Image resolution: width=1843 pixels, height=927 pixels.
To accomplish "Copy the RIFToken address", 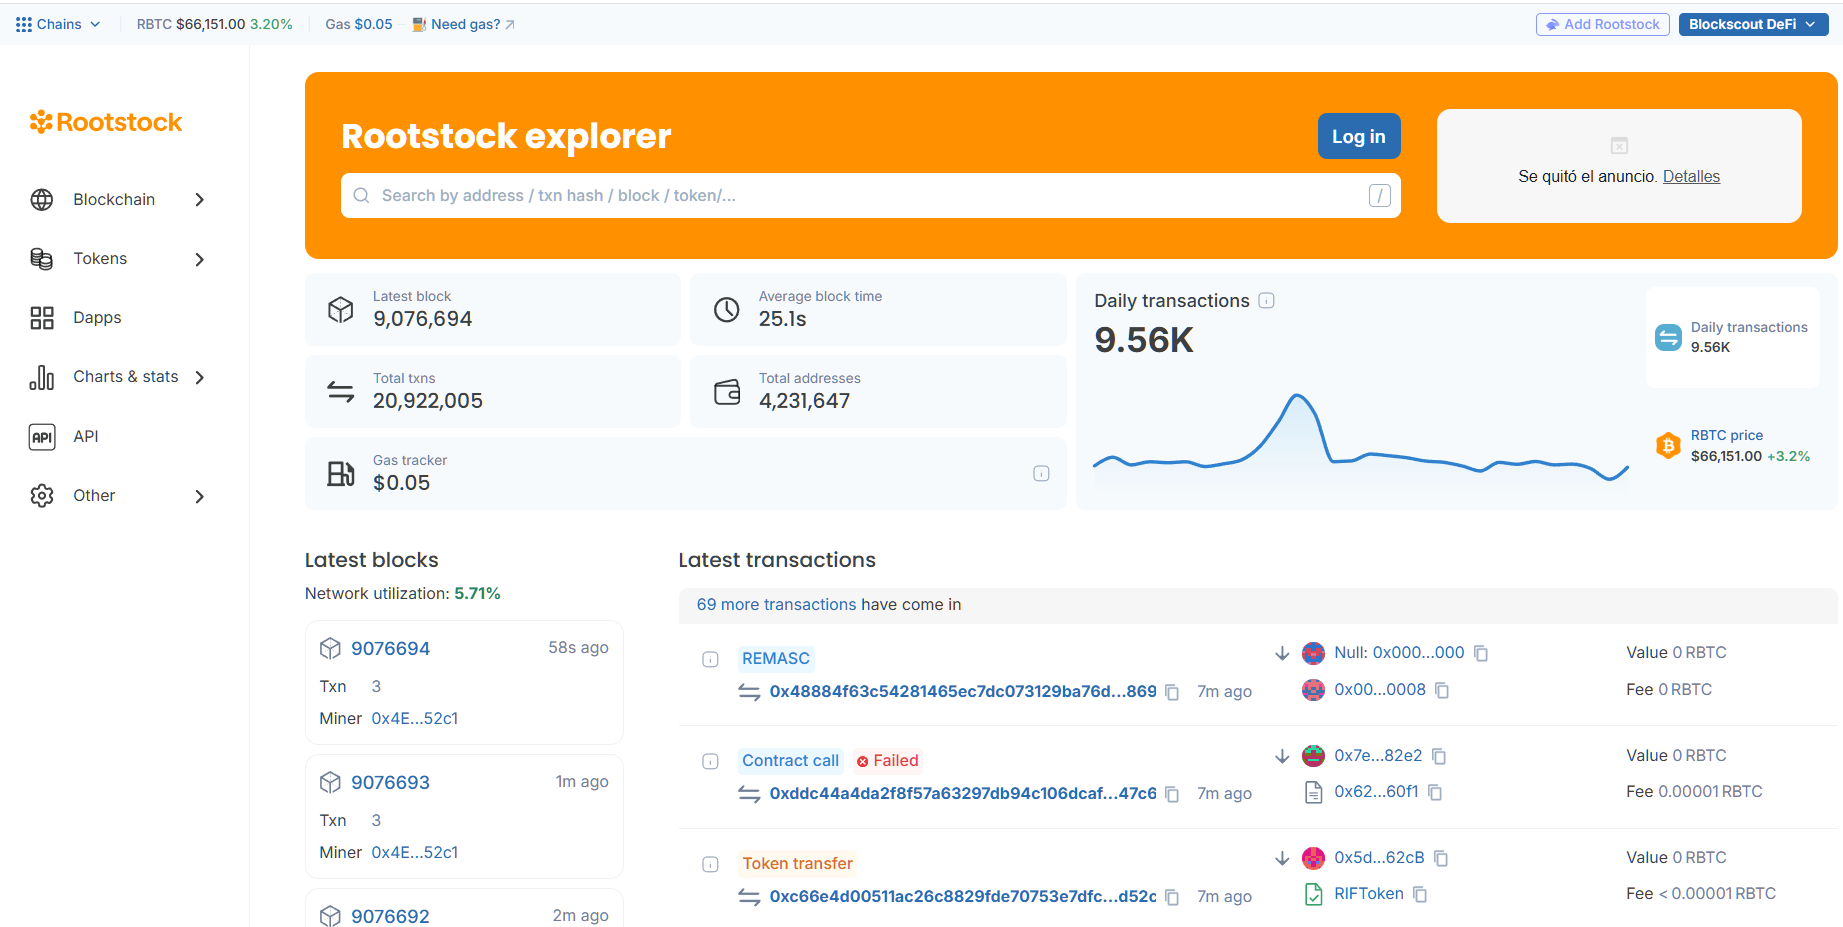I will click(x=1420, y=894).
